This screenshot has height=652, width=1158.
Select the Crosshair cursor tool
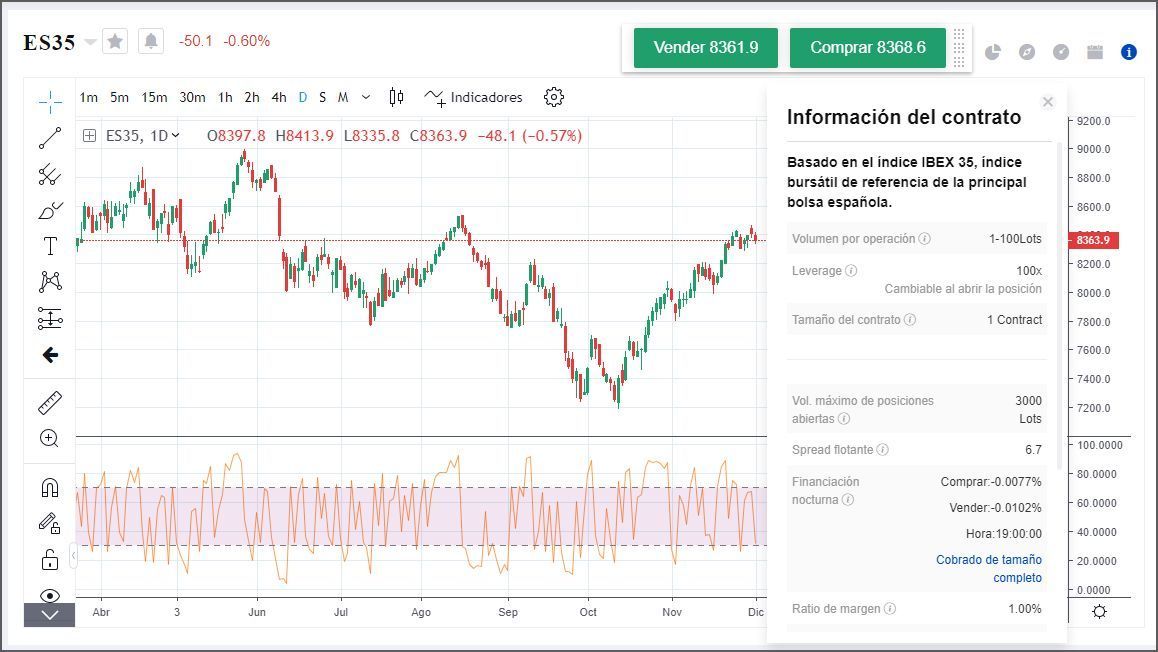click(47, 100)
